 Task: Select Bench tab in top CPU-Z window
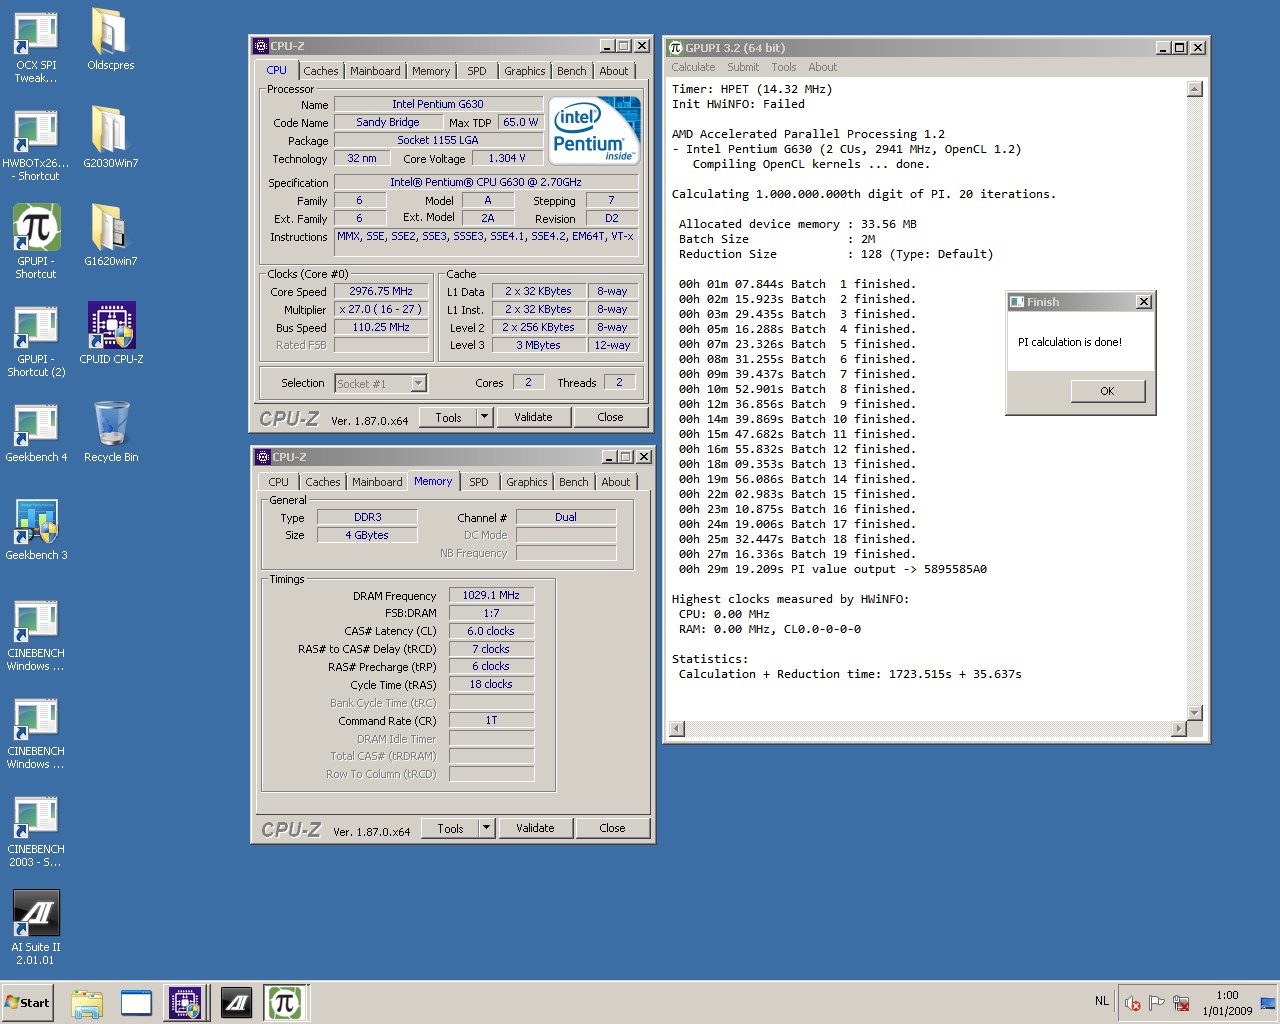click(x=572, y=71)
